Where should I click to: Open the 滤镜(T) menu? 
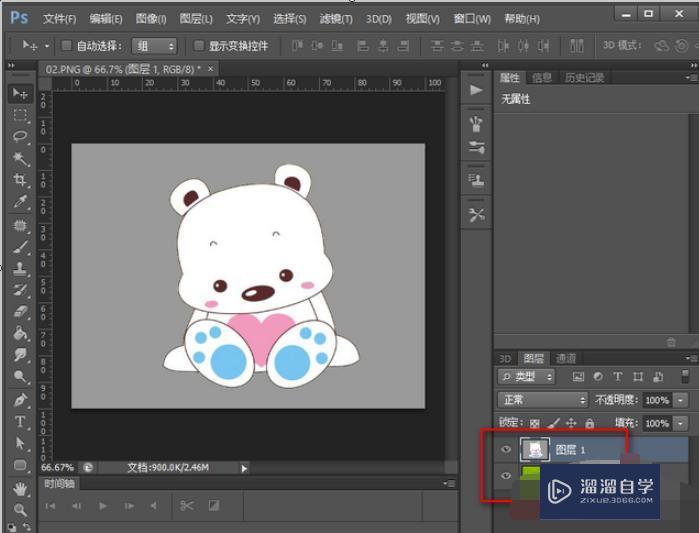(335, 19)
